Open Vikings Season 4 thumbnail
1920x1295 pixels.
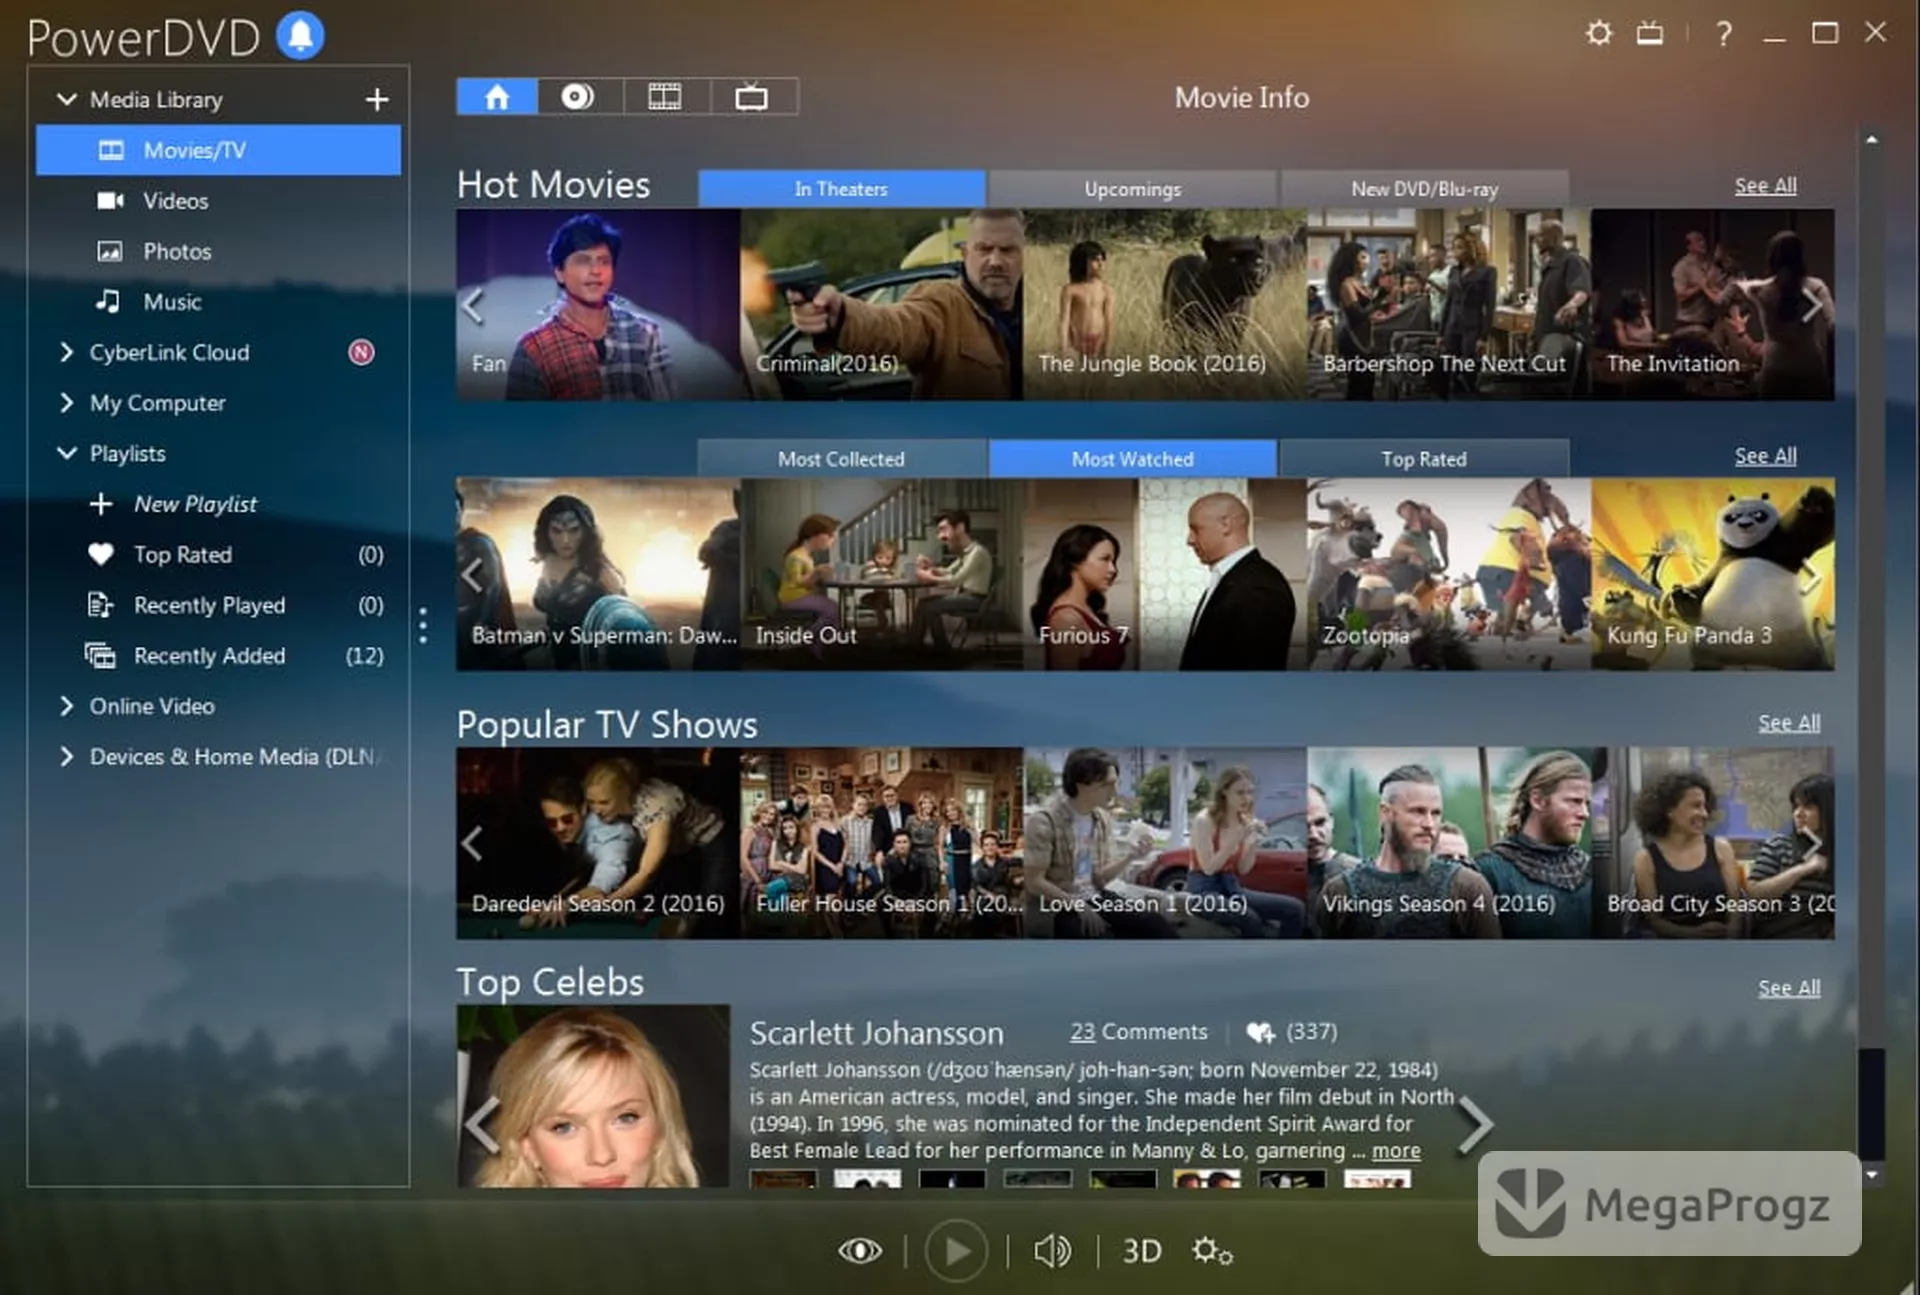tap(1448, 843)
